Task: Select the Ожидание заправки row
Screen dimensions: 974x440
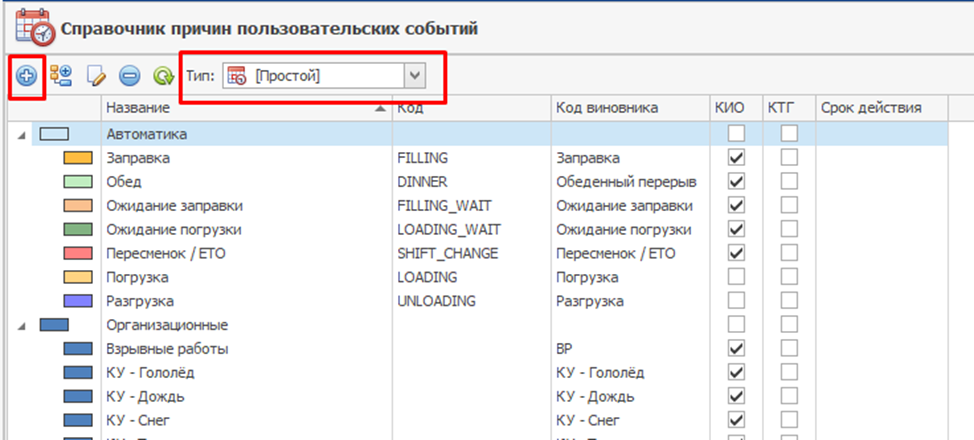Action: pyautogui.click(x=174, y=205)
